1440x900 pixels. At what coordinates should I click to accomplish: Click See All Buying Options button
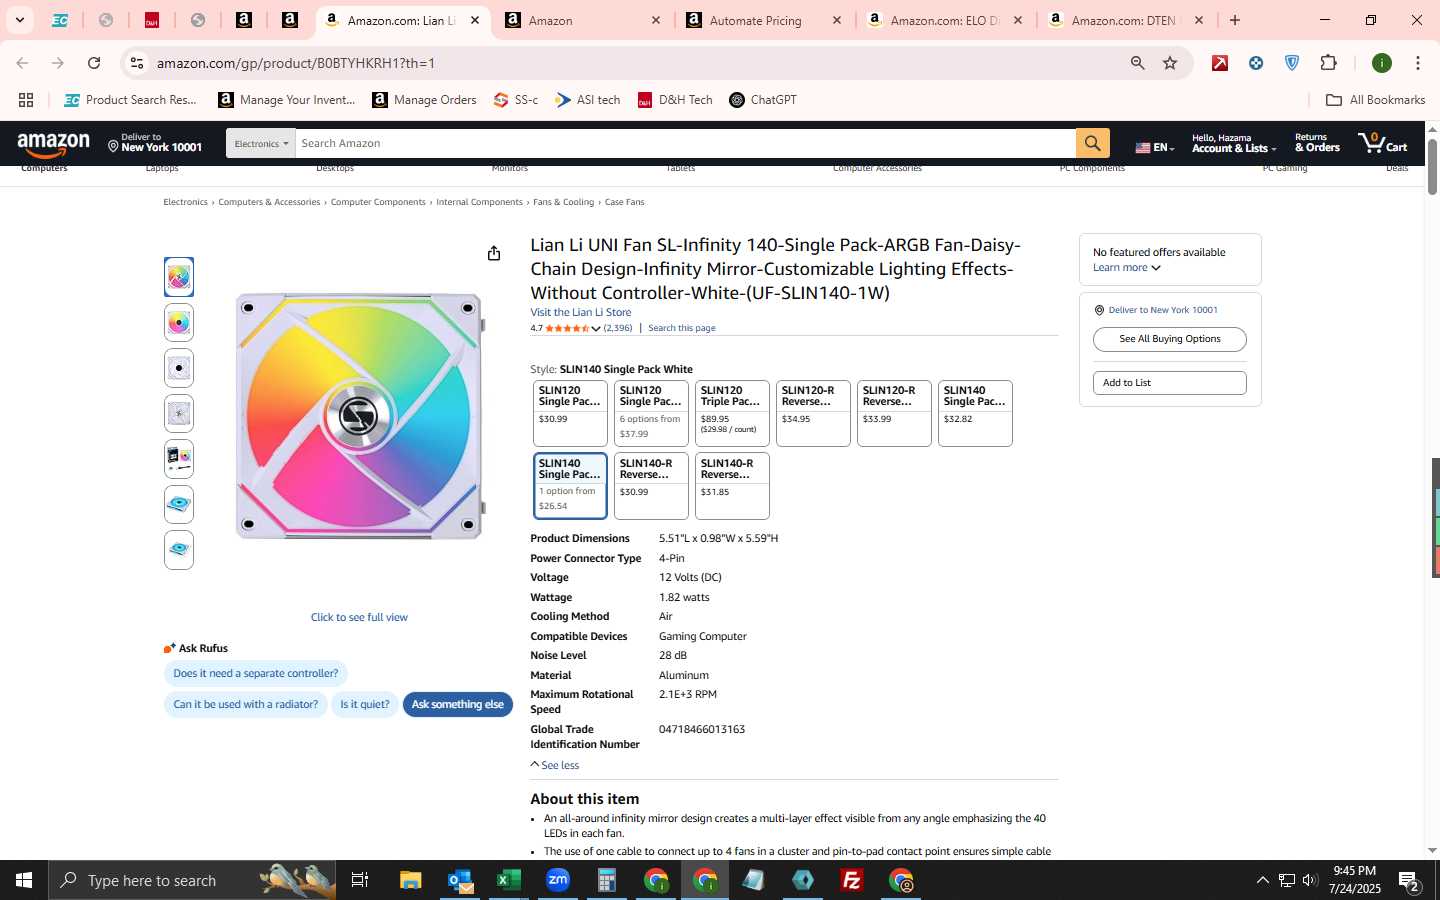point(1169,339)
